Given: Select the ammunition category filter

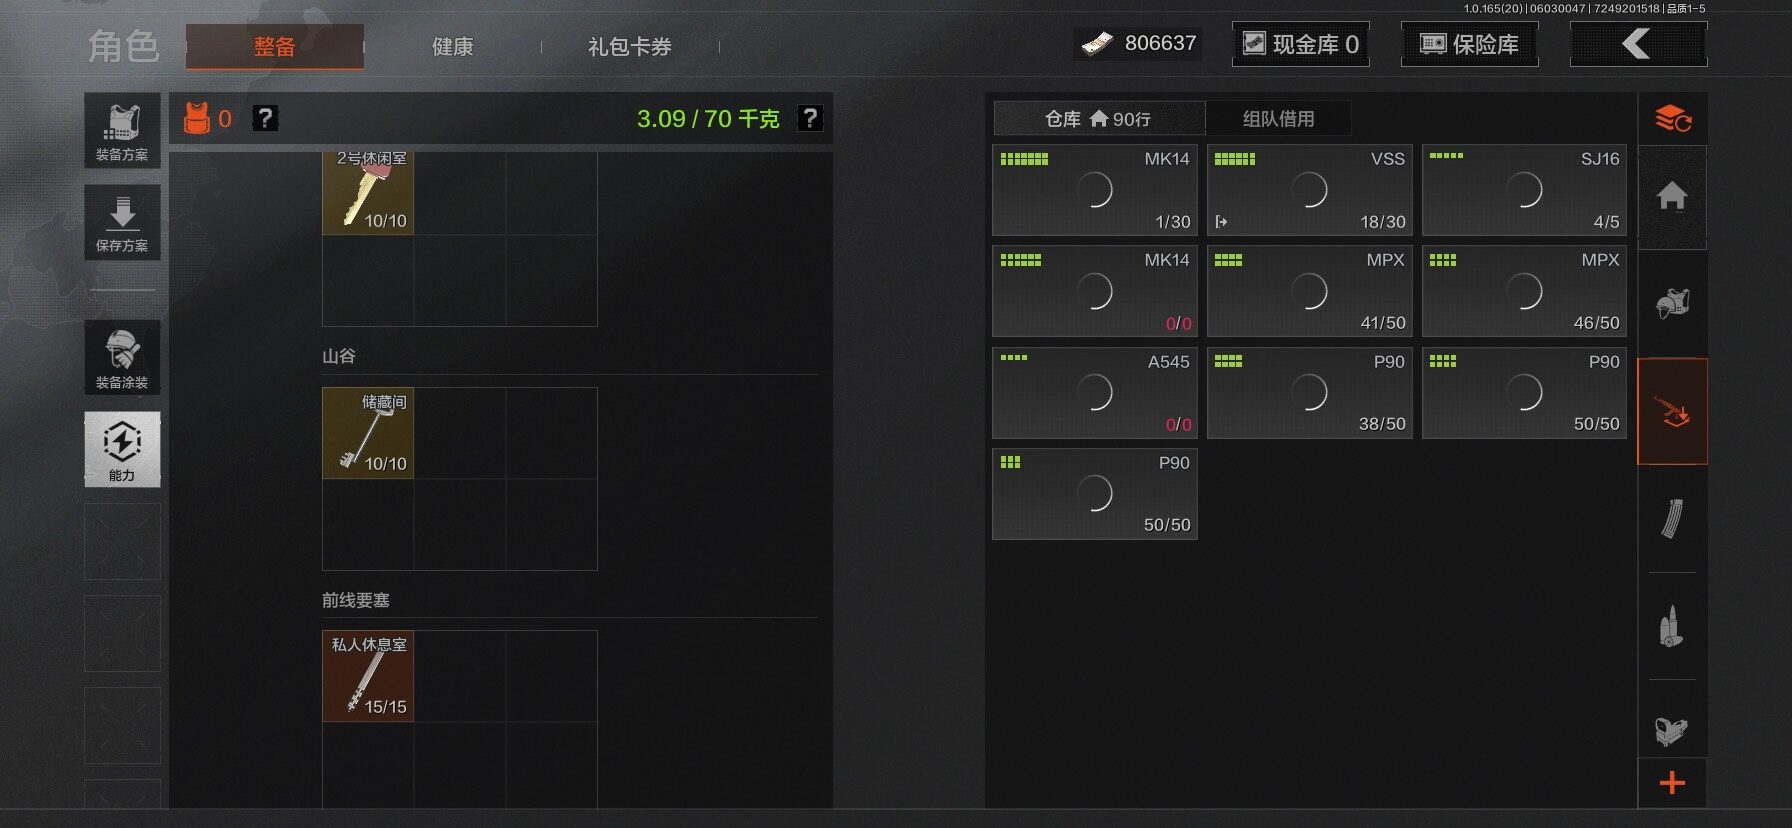Looking at the screenshot, I should [1672, 626].
